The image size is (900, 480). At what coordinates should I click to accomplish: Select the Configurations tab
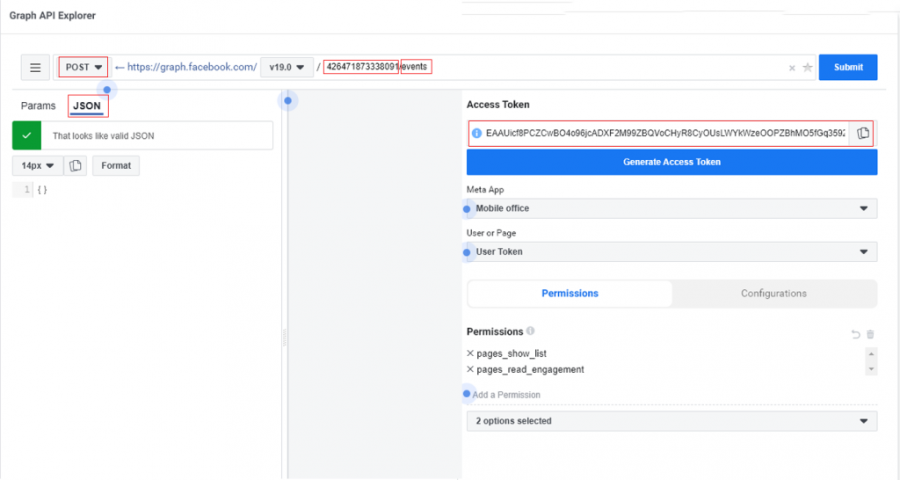(773, 293)
